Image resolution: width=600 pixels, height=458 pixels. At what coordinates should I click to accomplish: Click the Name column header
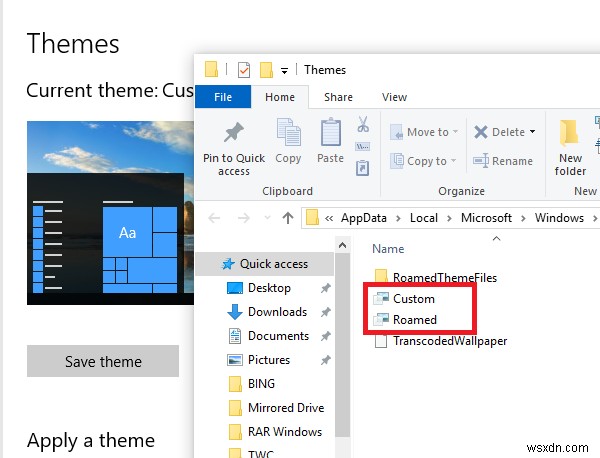pyautogui.click(x=388, y=249)
